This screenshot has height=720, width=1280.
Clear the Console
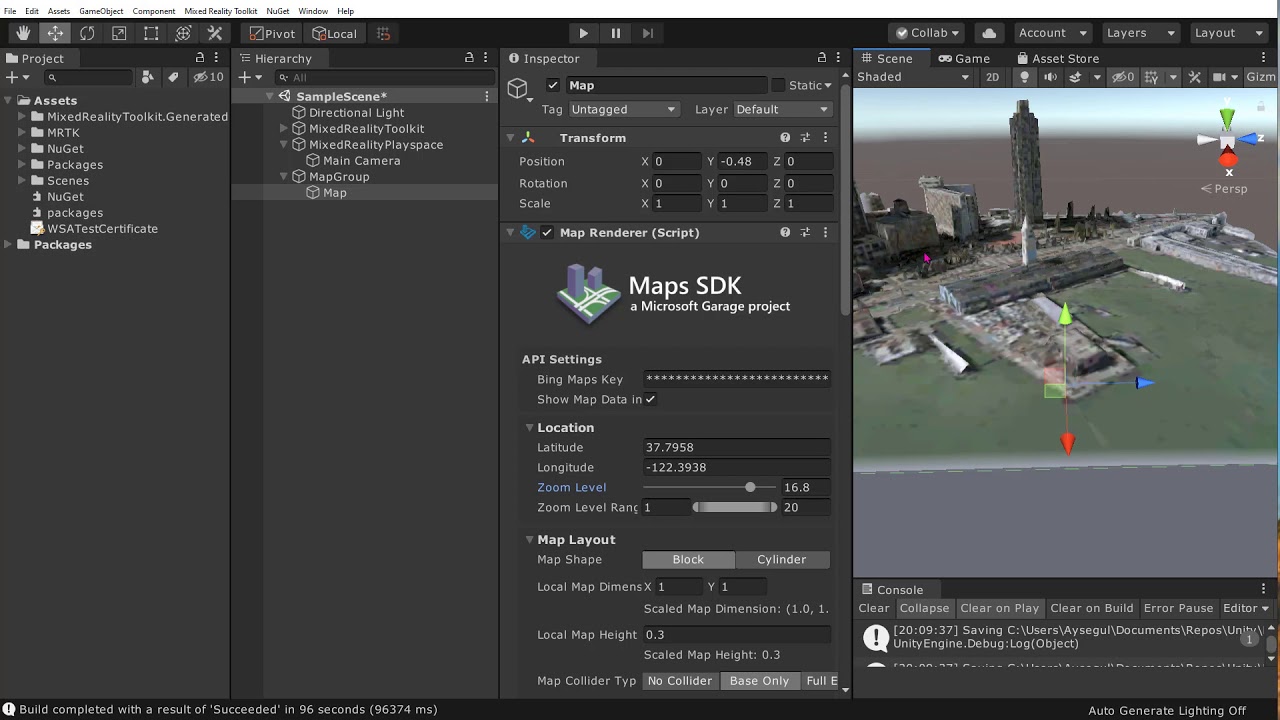pos(873,608)
